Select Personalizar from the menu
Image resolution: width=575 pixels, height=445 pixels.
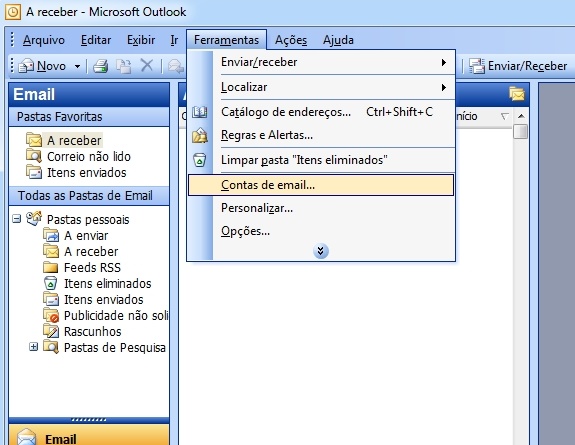pos(321,208)
